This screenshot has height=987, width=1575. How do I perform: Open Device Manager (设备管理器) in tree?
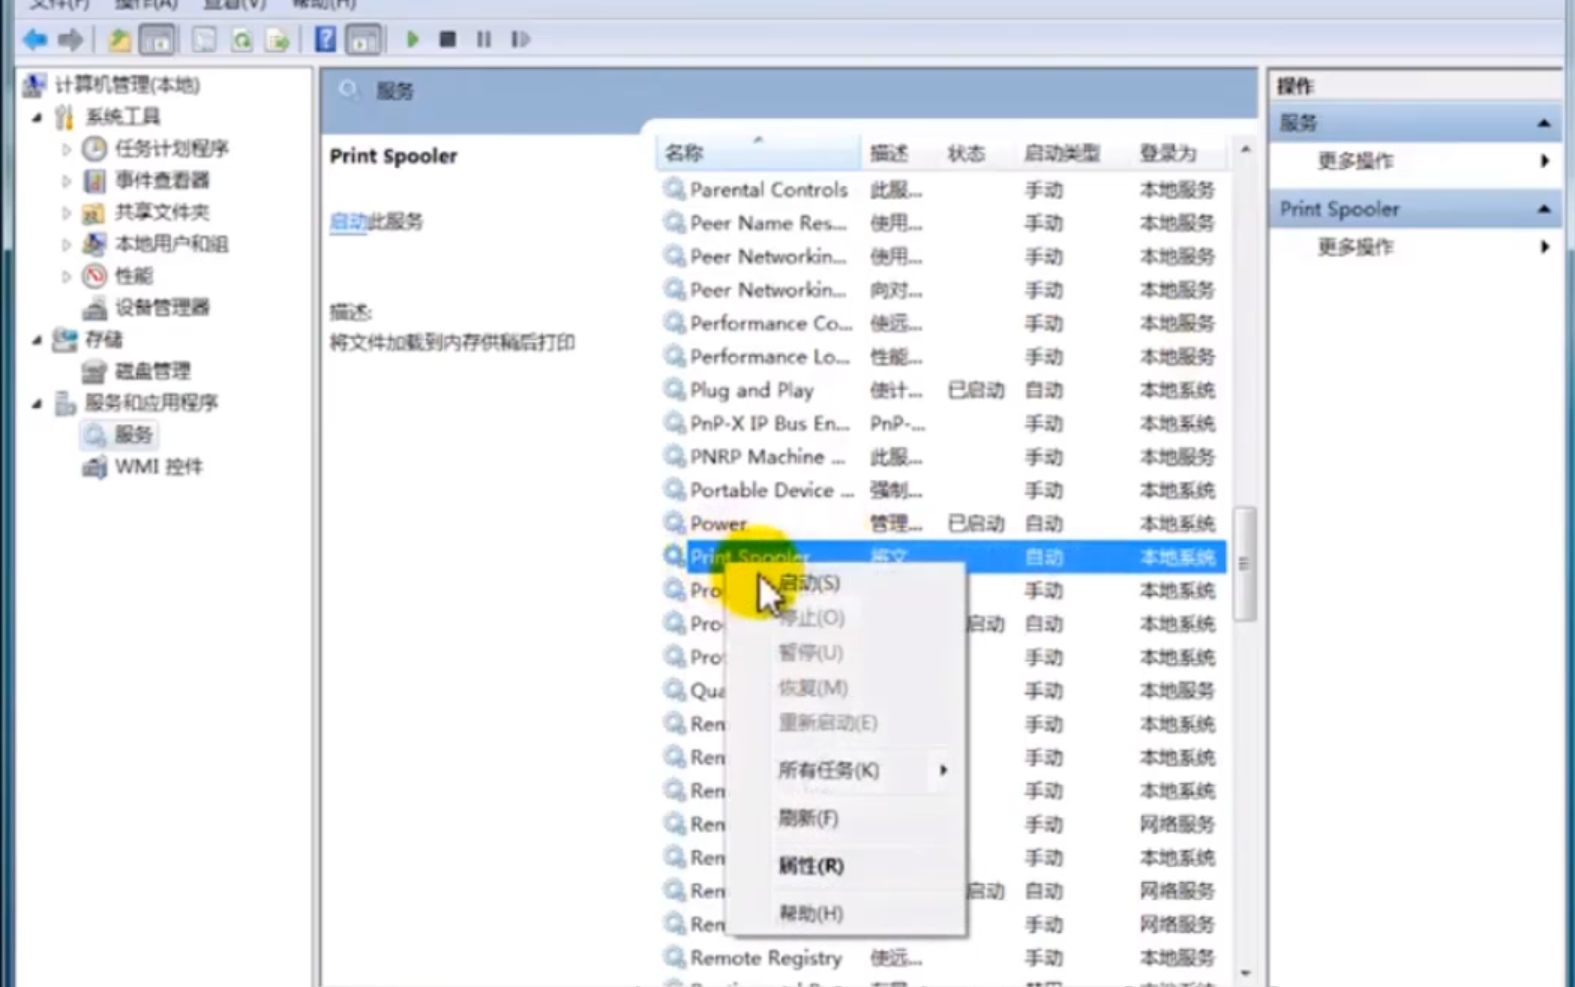(161, 307)
